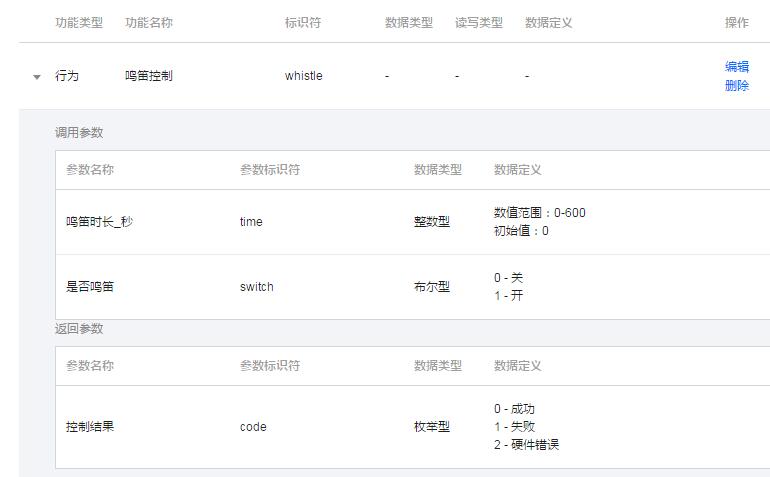Click the 功能类型 column header

[78, 23]
